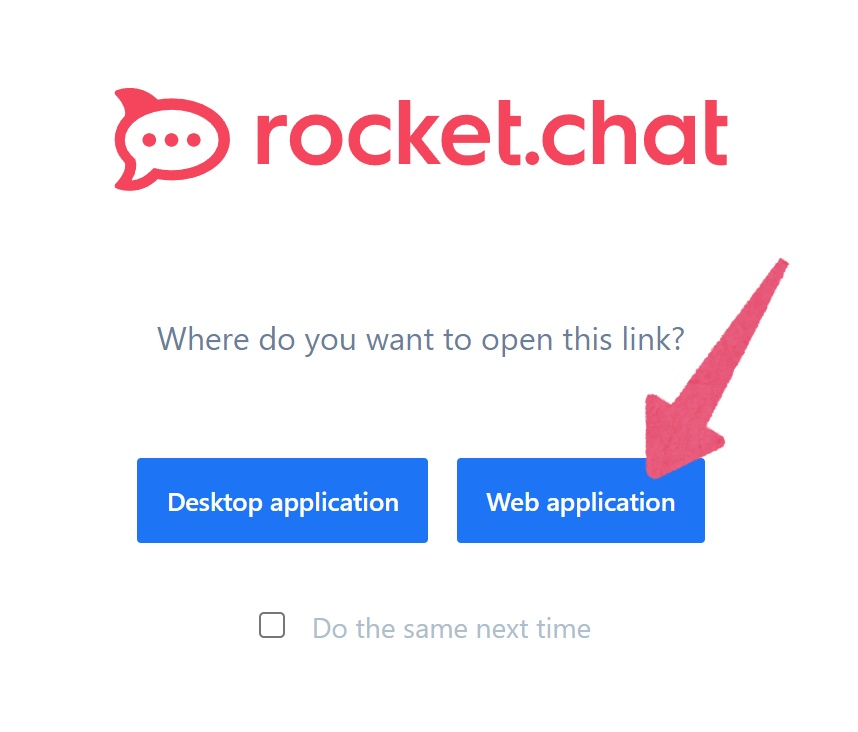Screen dimensions: 858x732
Task: Click the three dots inside the logo bubble
Action: pyautogui.click(x=171, y=140)
